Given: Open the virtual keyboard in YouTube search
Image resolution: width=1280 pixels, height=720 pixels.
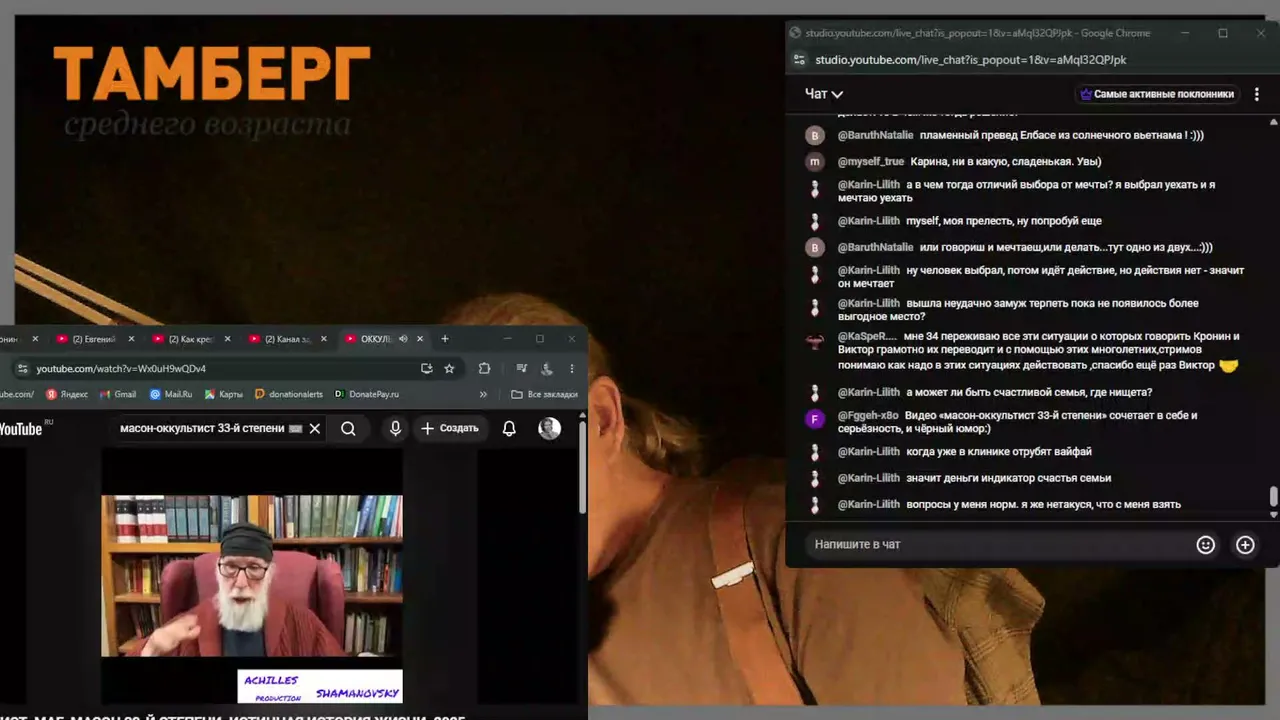Looking at the screenshot, I should point(295,429).
